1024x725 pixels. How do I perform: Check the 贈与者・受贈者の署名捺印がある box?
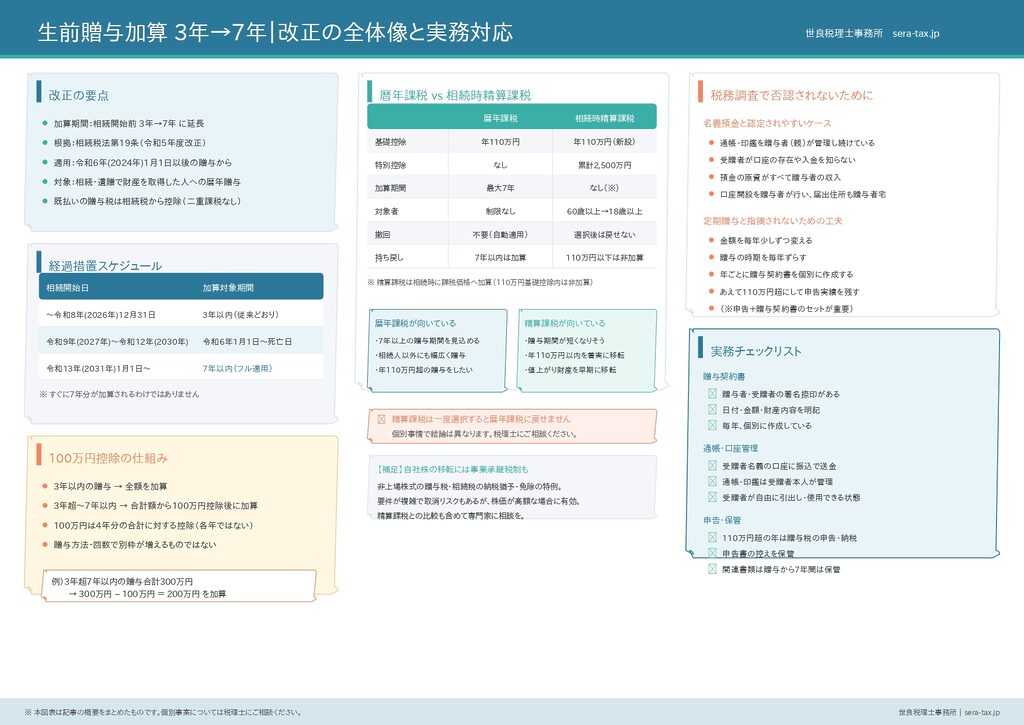(713, 394)
